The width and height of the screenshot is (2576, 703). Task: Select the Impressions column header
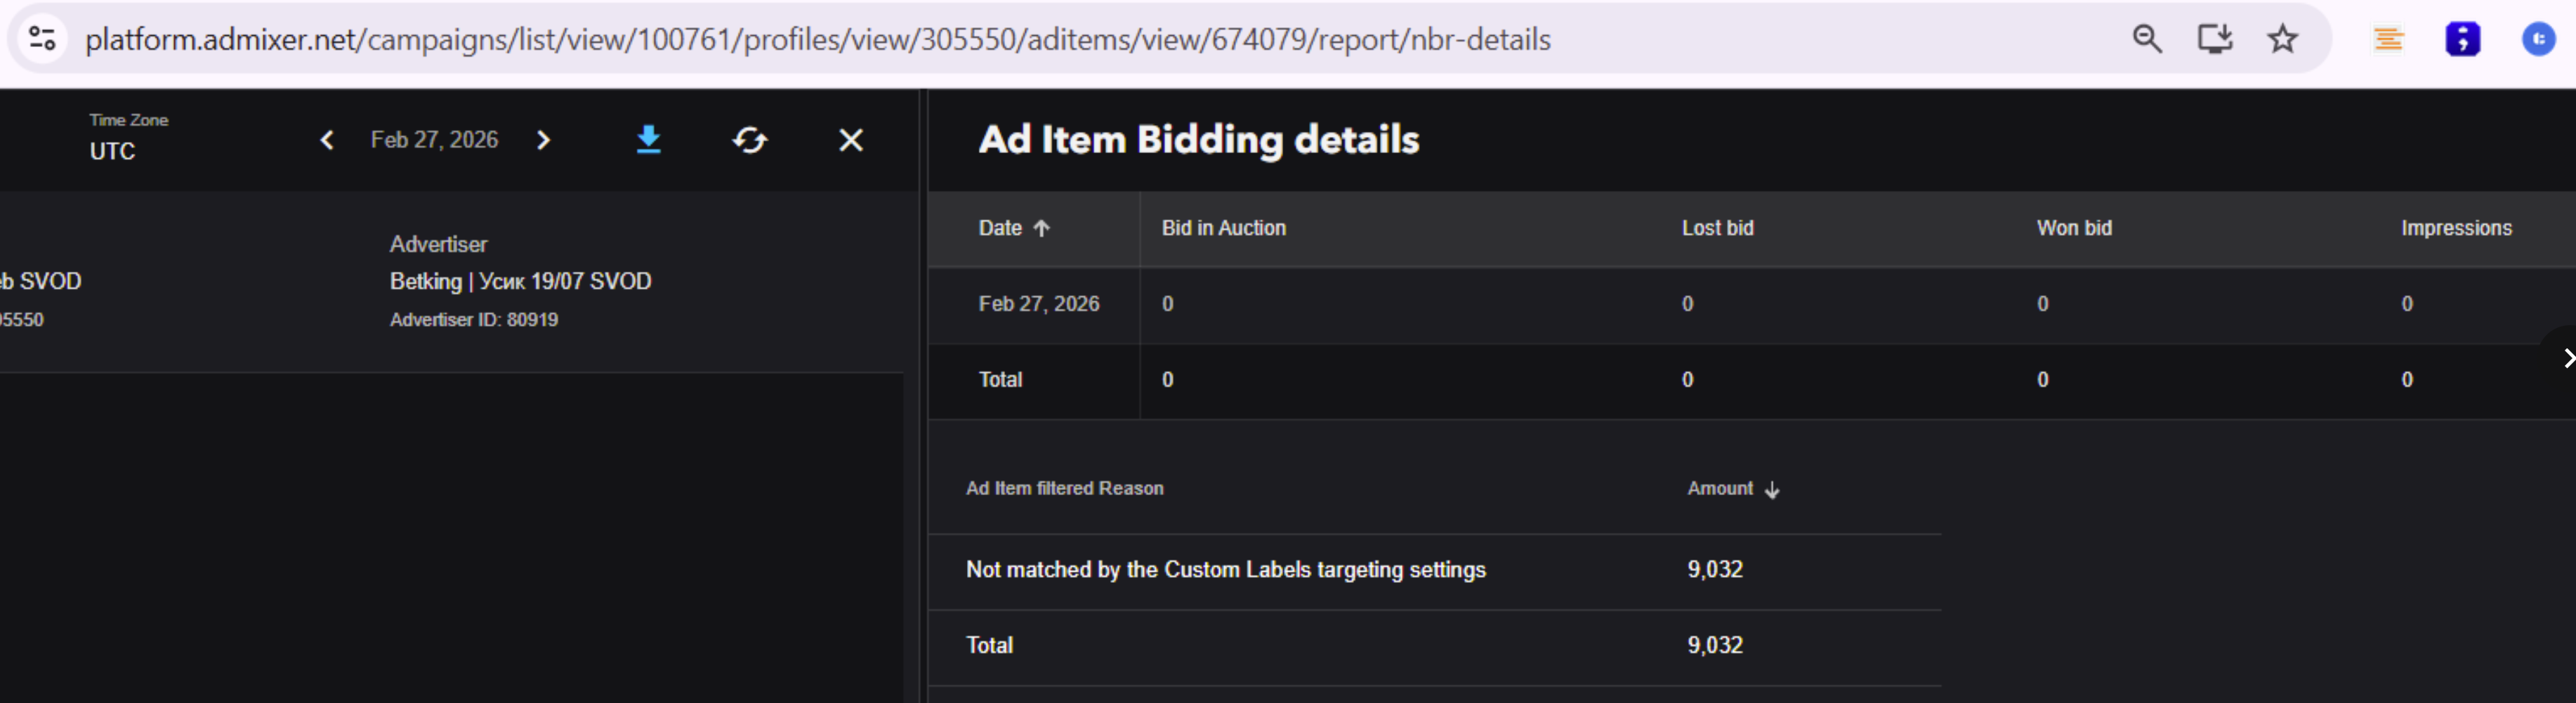click(x=2455, y=228)
